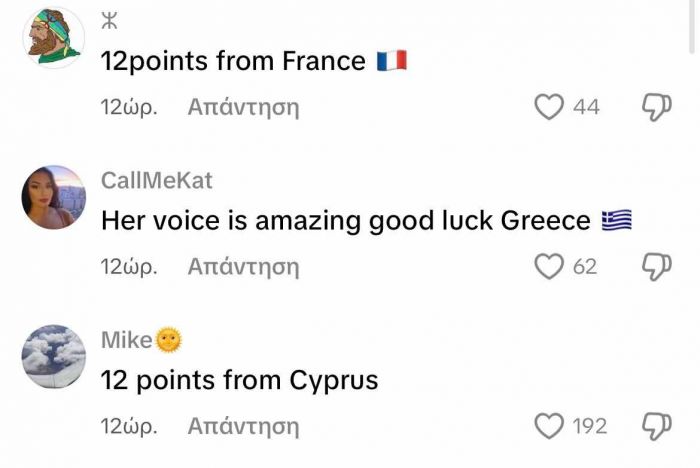The height and width of the screenshot is (468, 700).
Task: Like the "12points from France" comment
Action: [x=549, y=107]
